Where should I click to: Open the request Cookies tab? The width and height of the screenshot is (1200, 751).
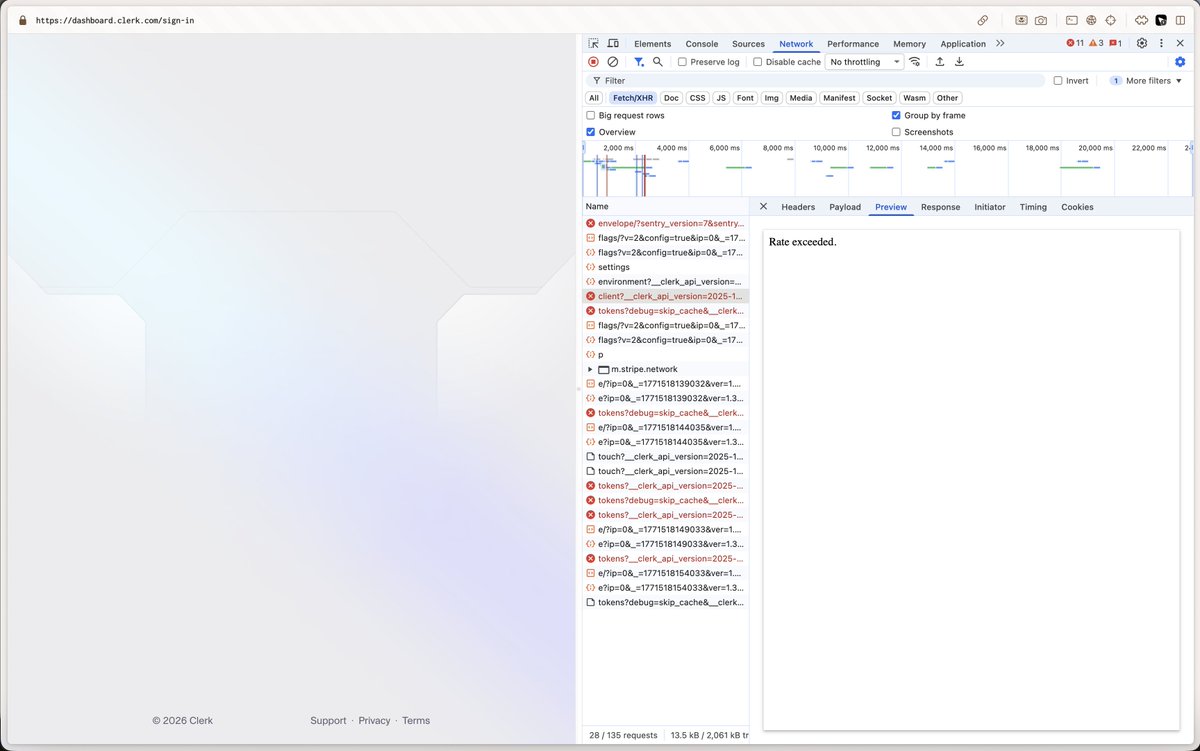click(1077, 207)
